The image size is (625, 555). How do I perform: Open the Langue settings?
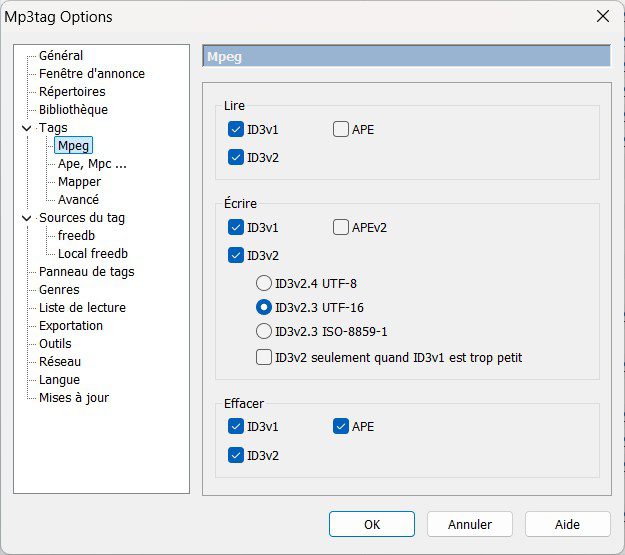(x=59, y=380)
